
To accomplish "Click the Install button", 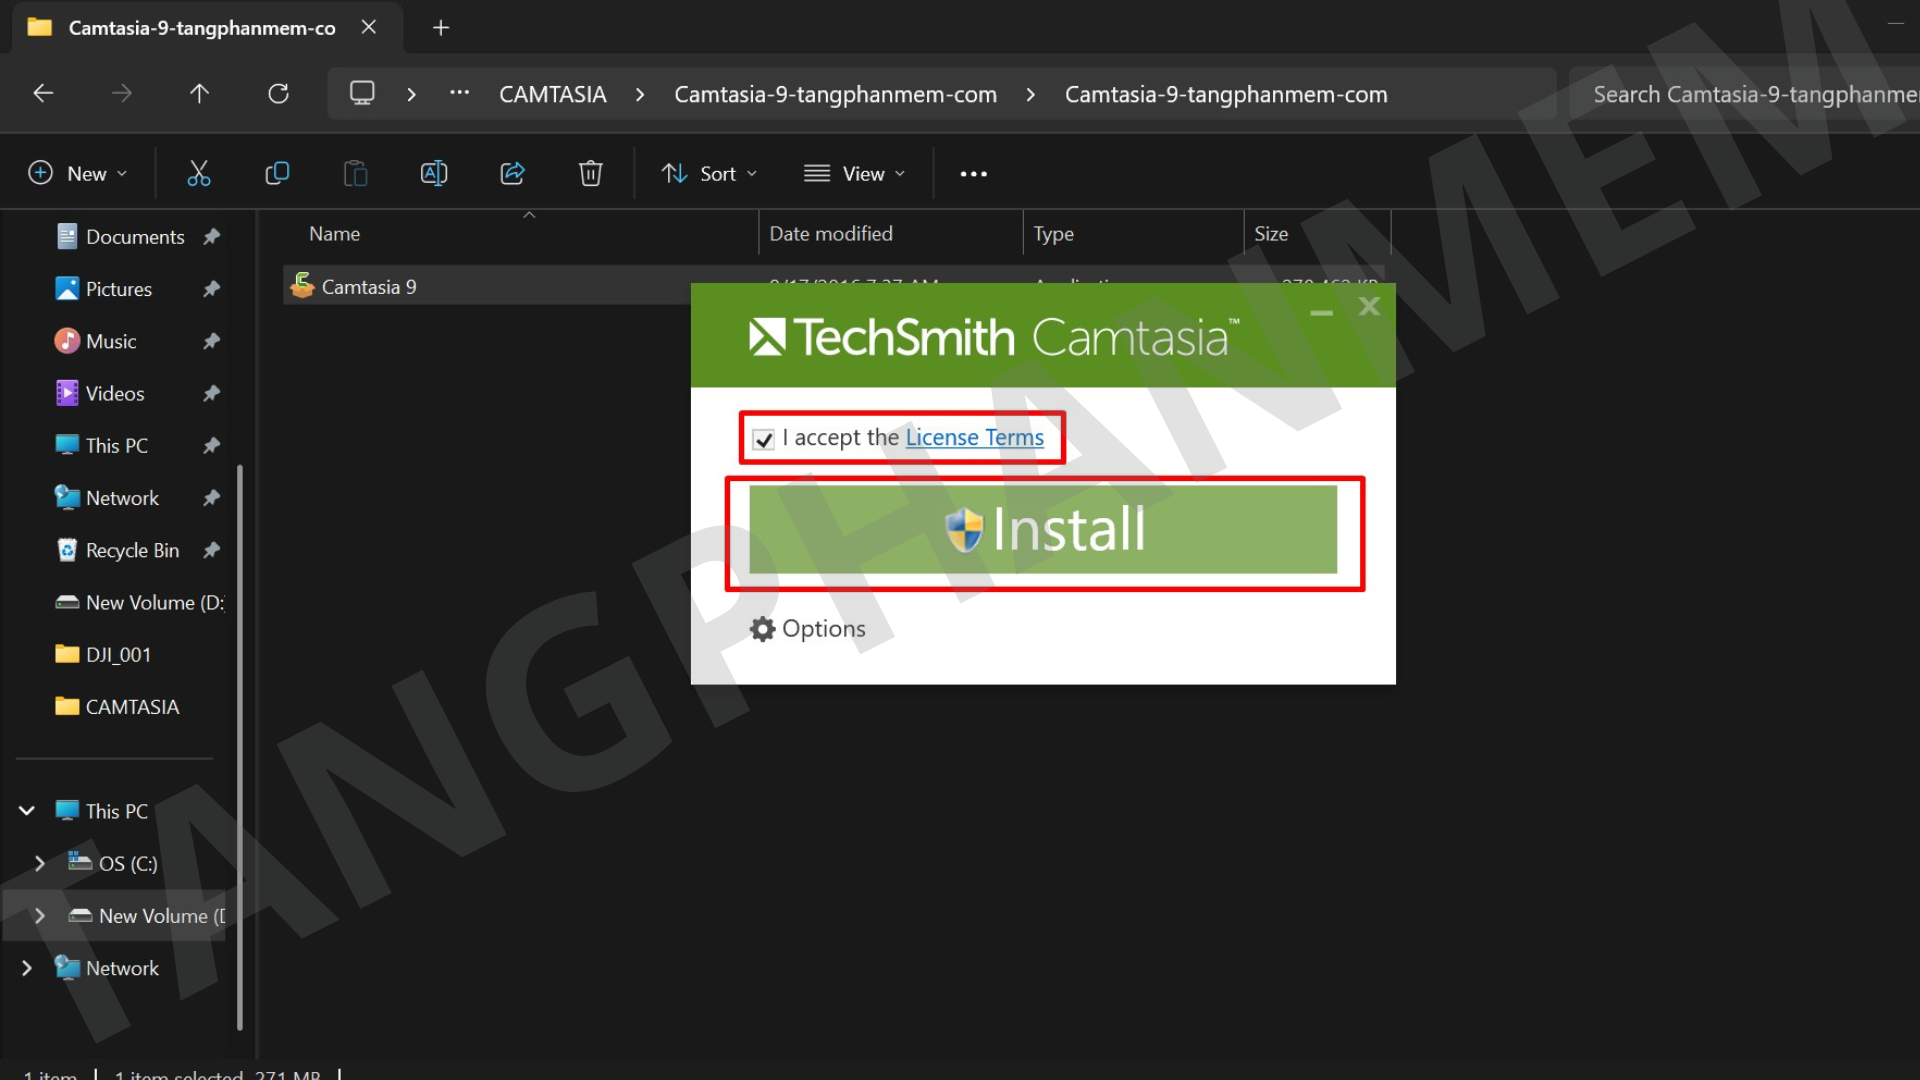I will pos(1043,530).
